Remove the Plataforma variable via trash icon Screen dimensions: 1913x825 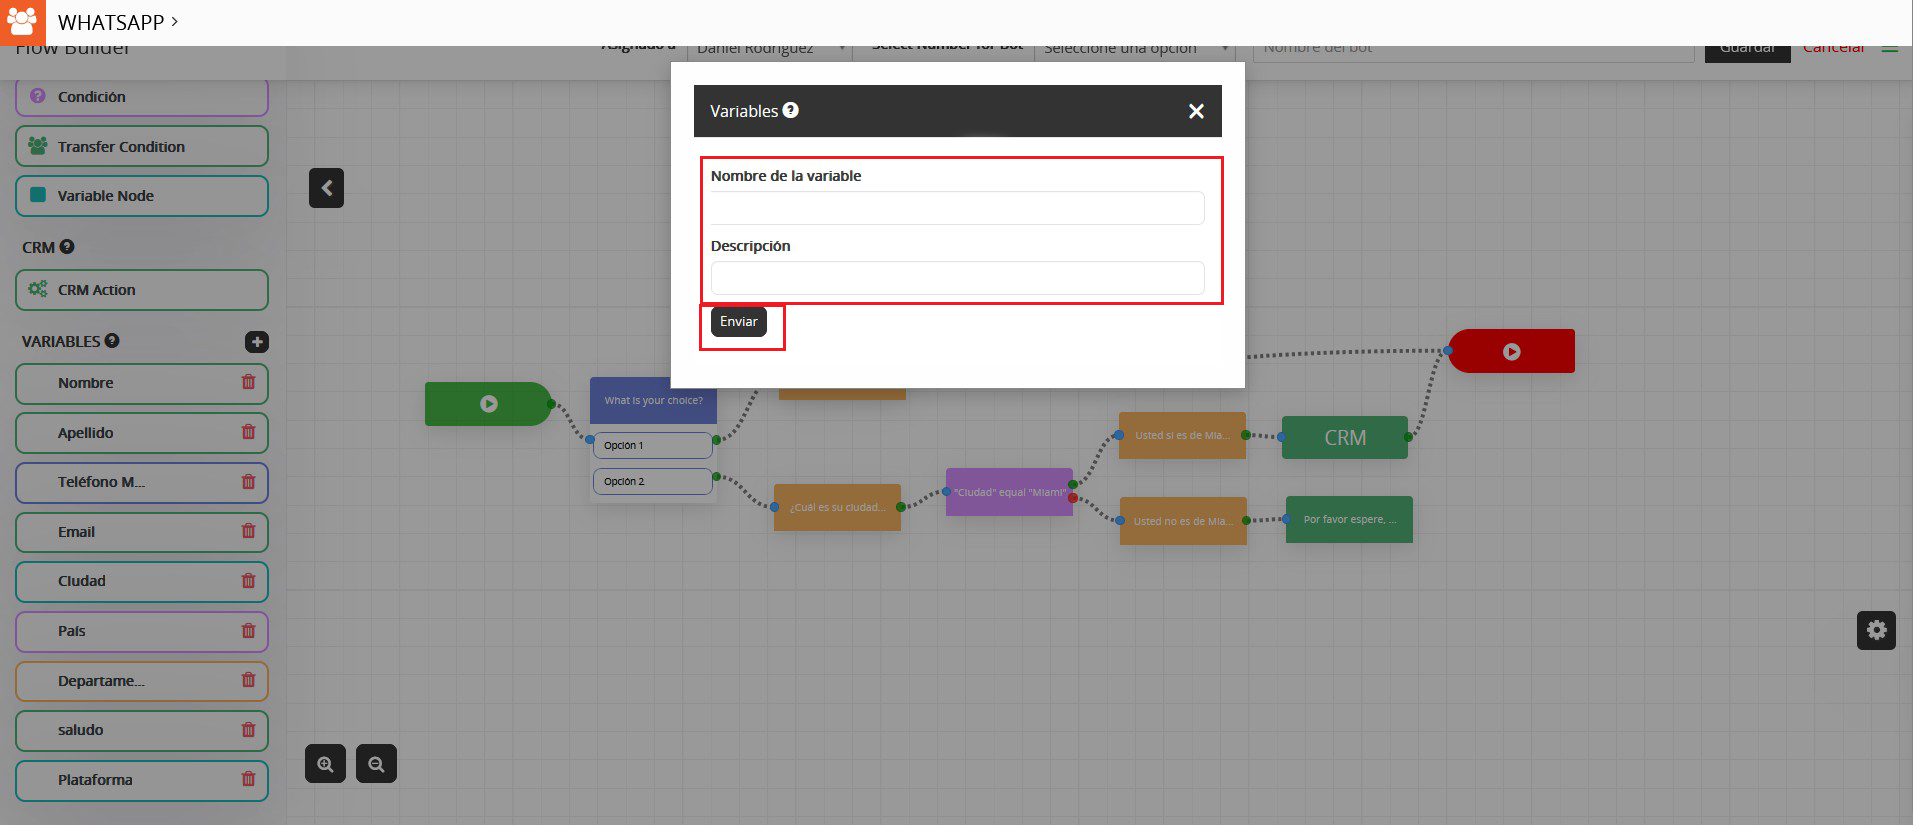(248, 779)
